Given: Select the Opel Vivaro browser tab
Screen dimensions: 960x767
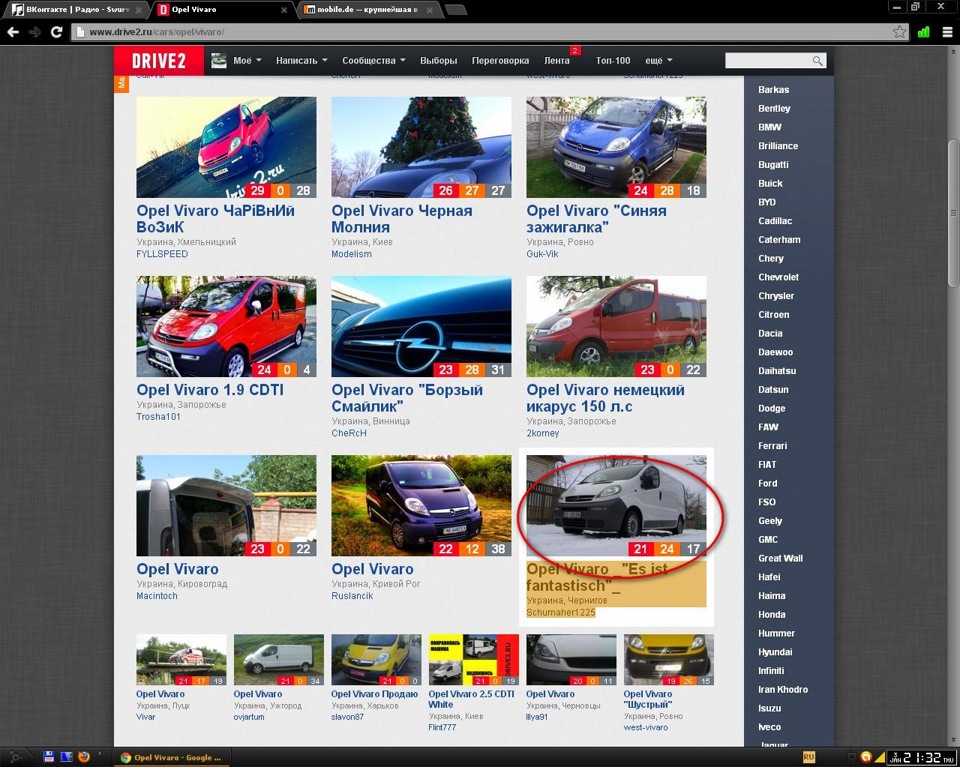Looking at the screenshot, I should [x=223, y=10].
